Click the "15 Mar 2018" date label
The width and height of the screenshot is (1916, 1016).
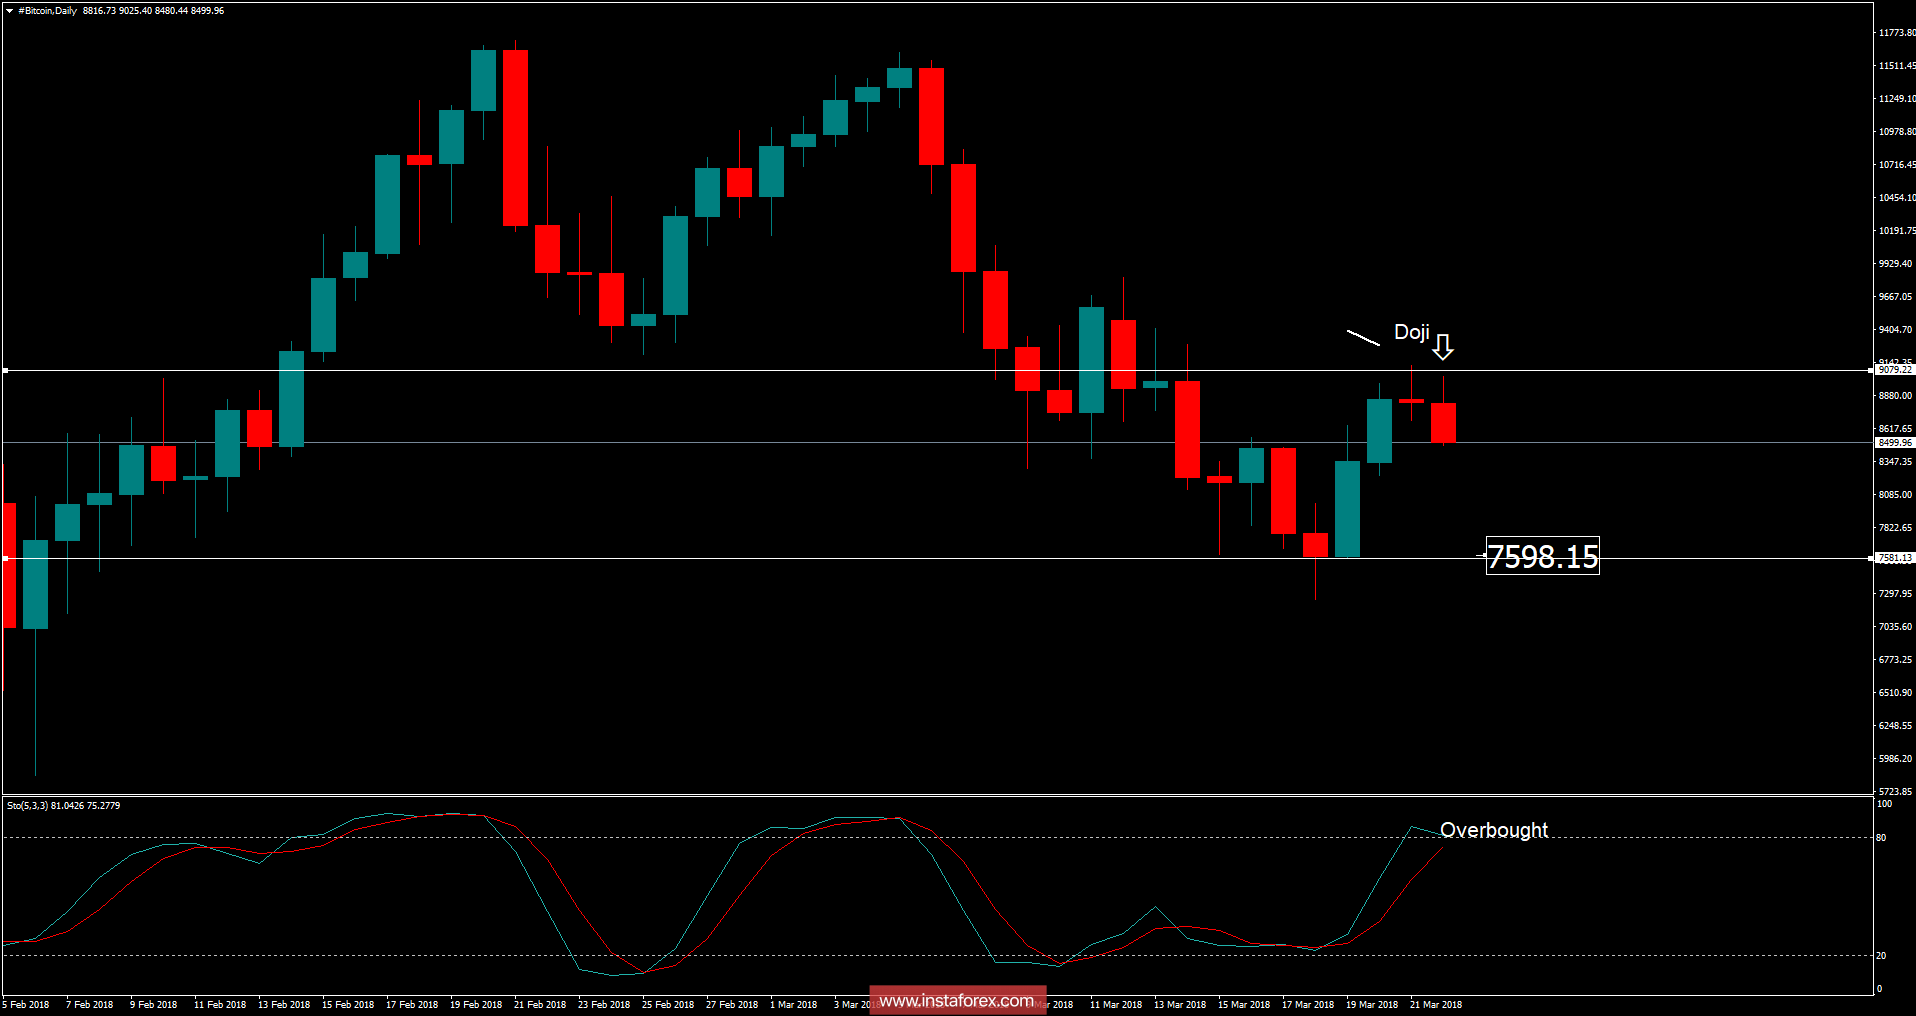tap(1244, 1005)
